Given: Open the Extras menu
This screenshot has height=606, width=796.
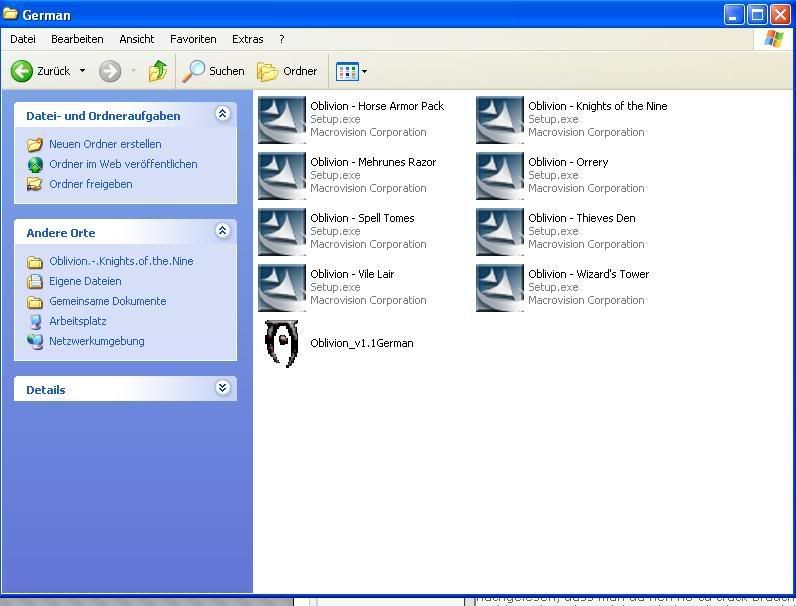Looking at the screenshot, I should [247, 39].
